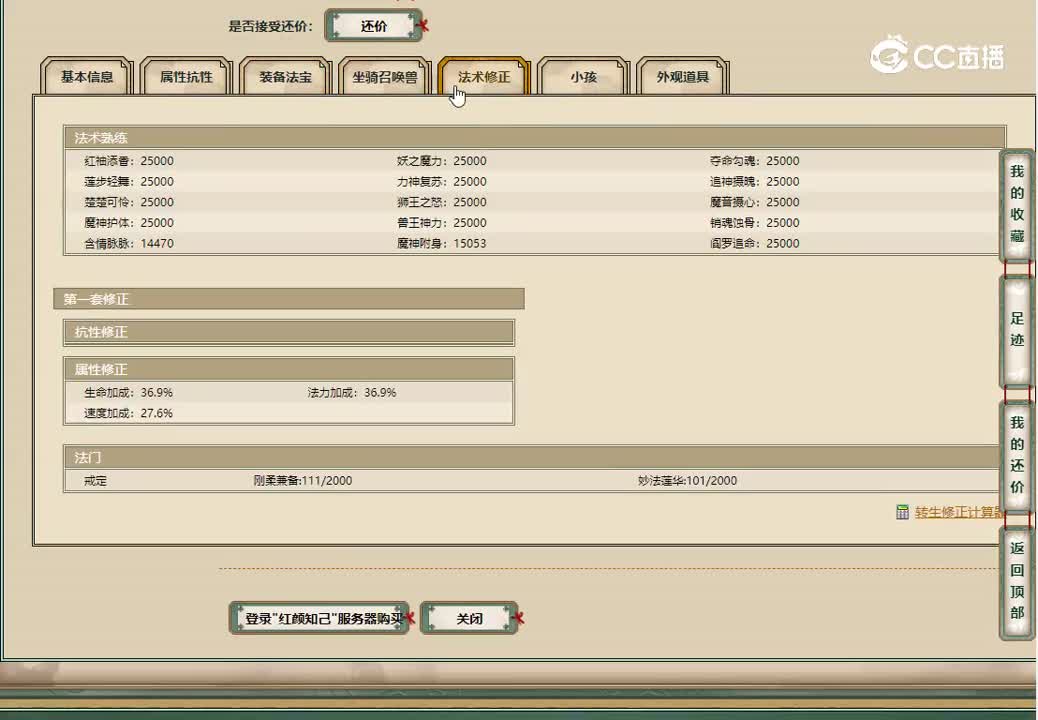Image resolution: width=1038 pixels, height=720 pixels.
Task: Open the 装备法宝 tab
Action: pos(285,77)
